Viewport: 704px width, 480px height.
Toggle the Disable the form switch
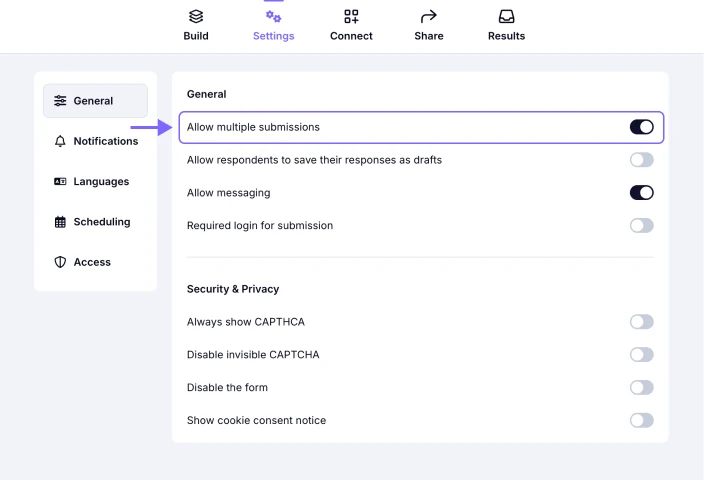click(x=641, y=387)
